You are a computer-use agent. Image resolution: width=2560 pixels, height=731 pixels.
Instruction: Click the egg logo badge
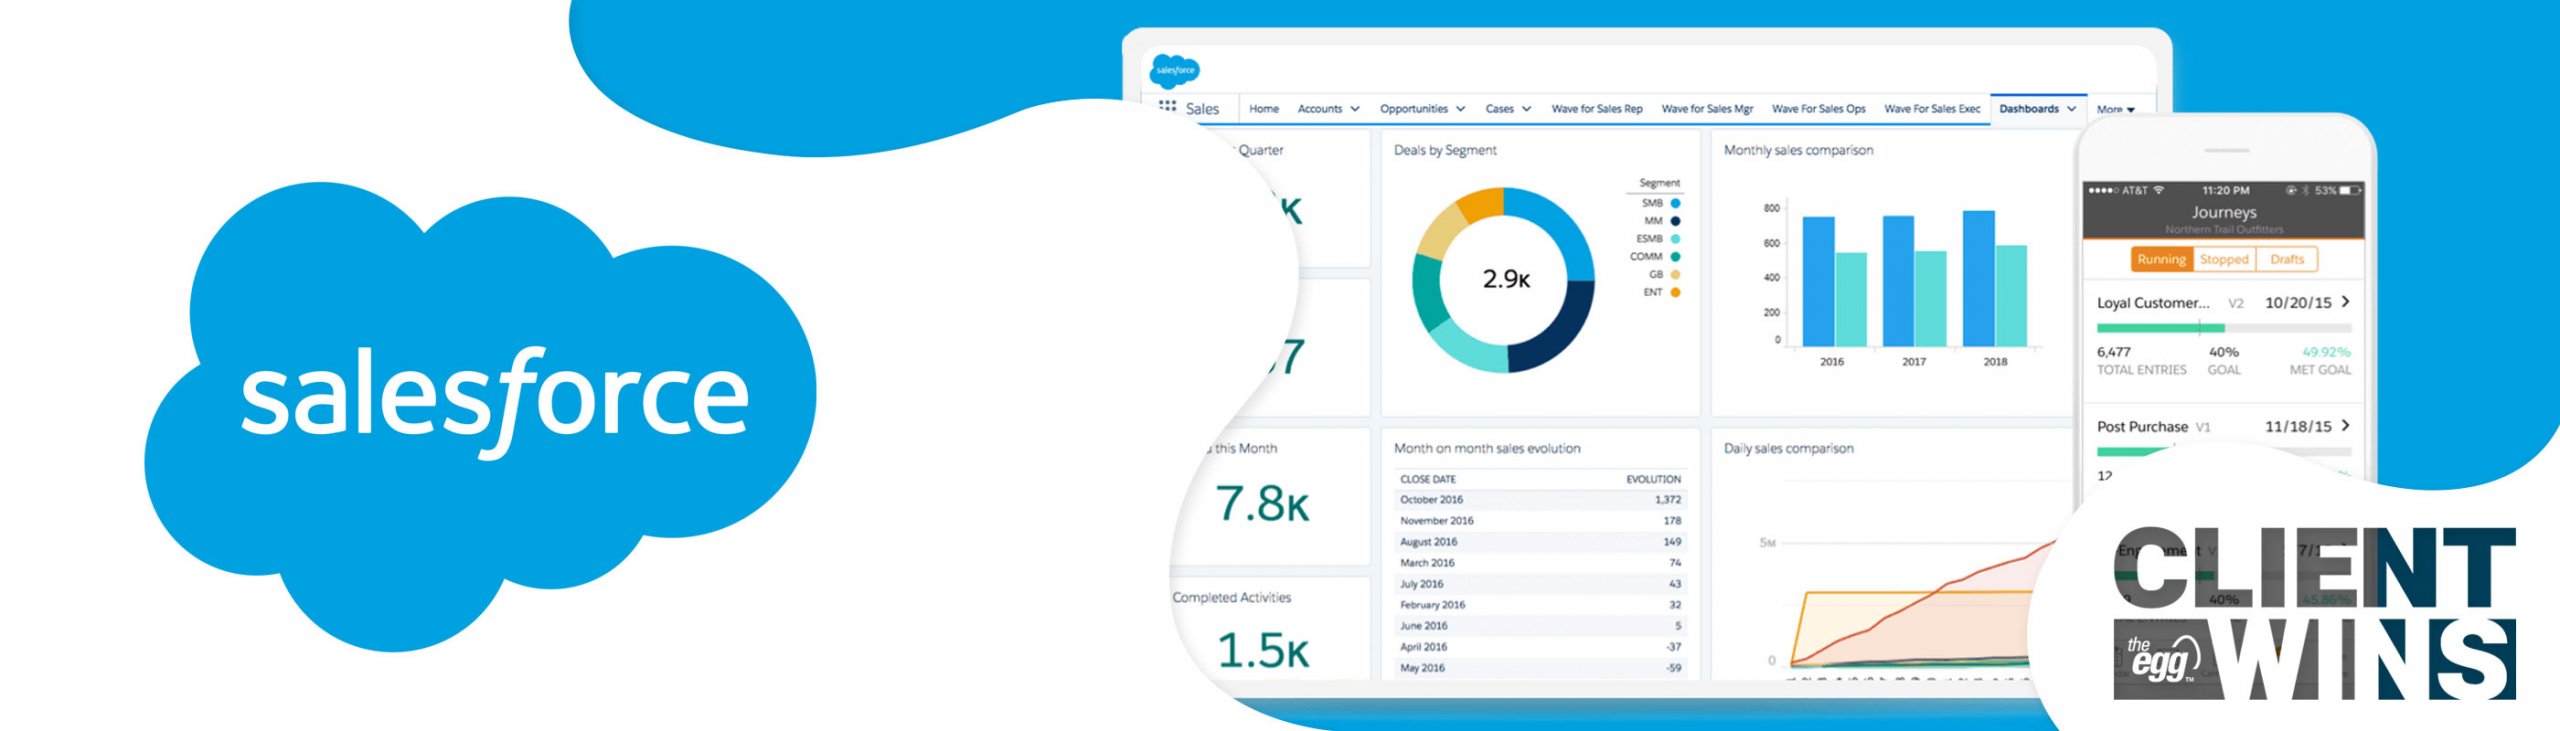(x=2163, y=660)
